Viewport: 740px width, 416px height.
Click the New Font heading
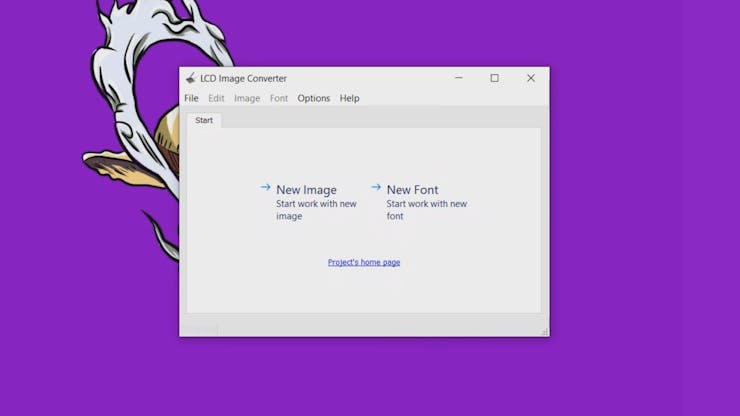pyautogui.click(x=412, y=190)
